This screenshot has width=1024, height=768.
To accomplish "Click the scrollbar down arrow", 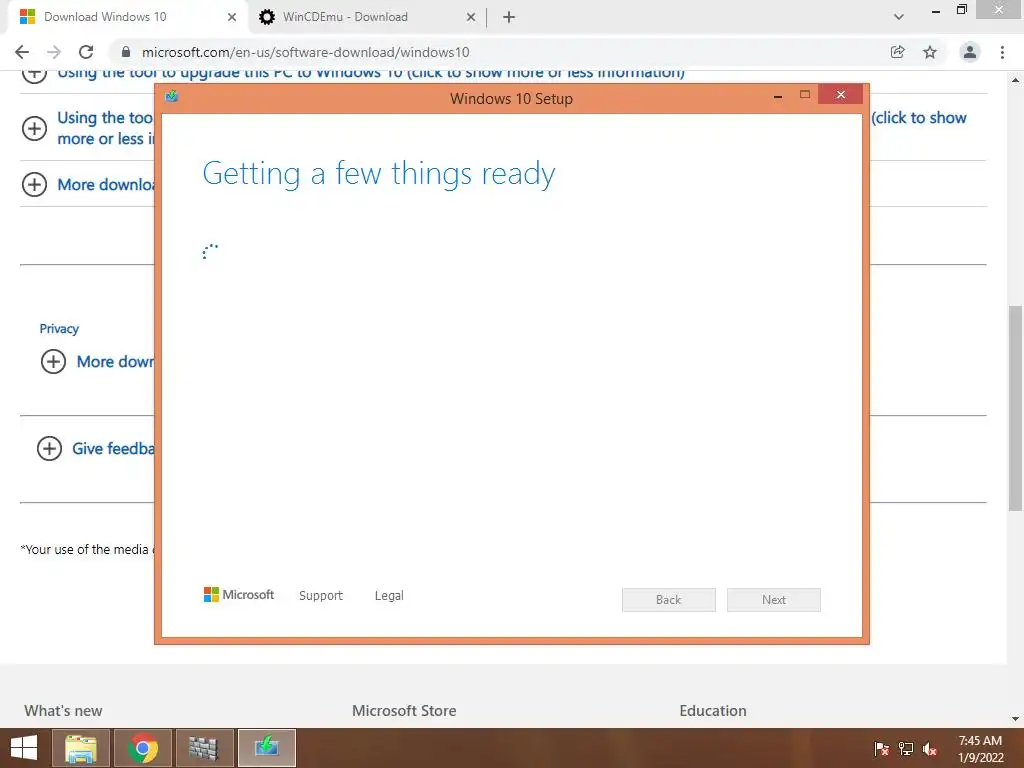I will (x=1016, y=719).
